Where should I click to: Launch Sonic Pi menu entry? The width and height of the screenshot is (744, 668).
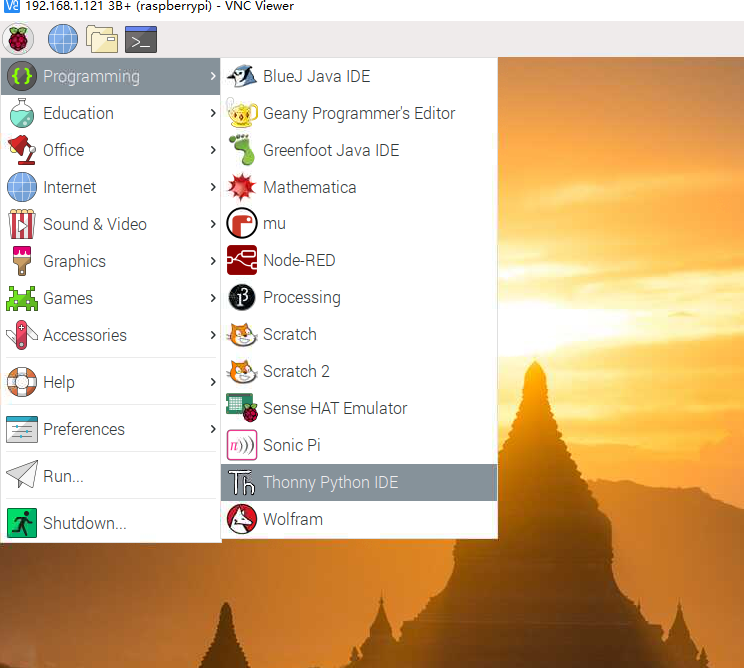(359, 445)
